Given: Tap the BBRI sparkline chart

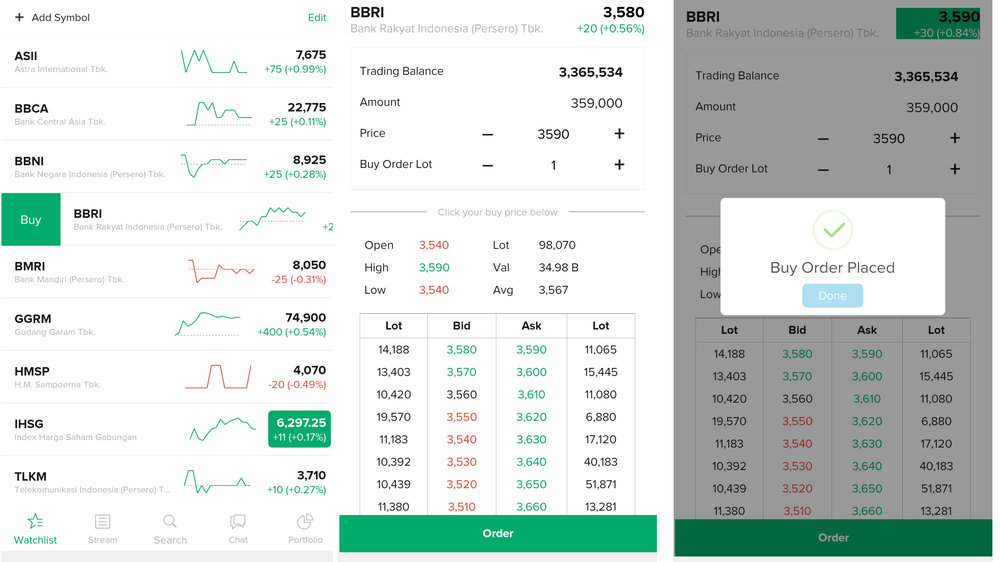Looking at the screenshot, I should [x=273, y=218].
